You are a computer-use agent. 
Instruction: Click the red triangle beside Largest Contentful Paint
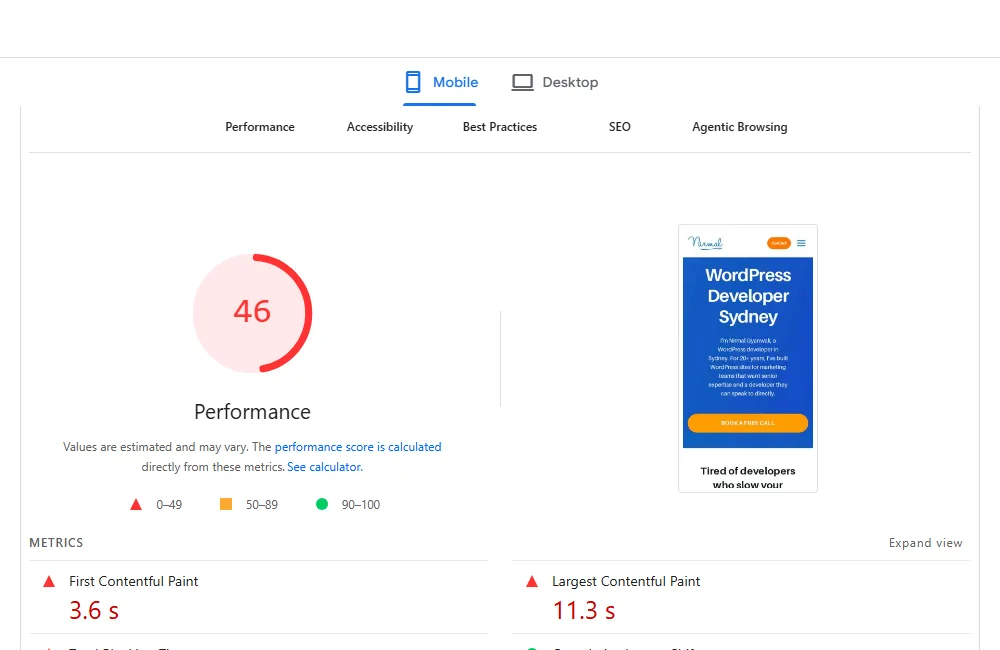pos(532,581)
